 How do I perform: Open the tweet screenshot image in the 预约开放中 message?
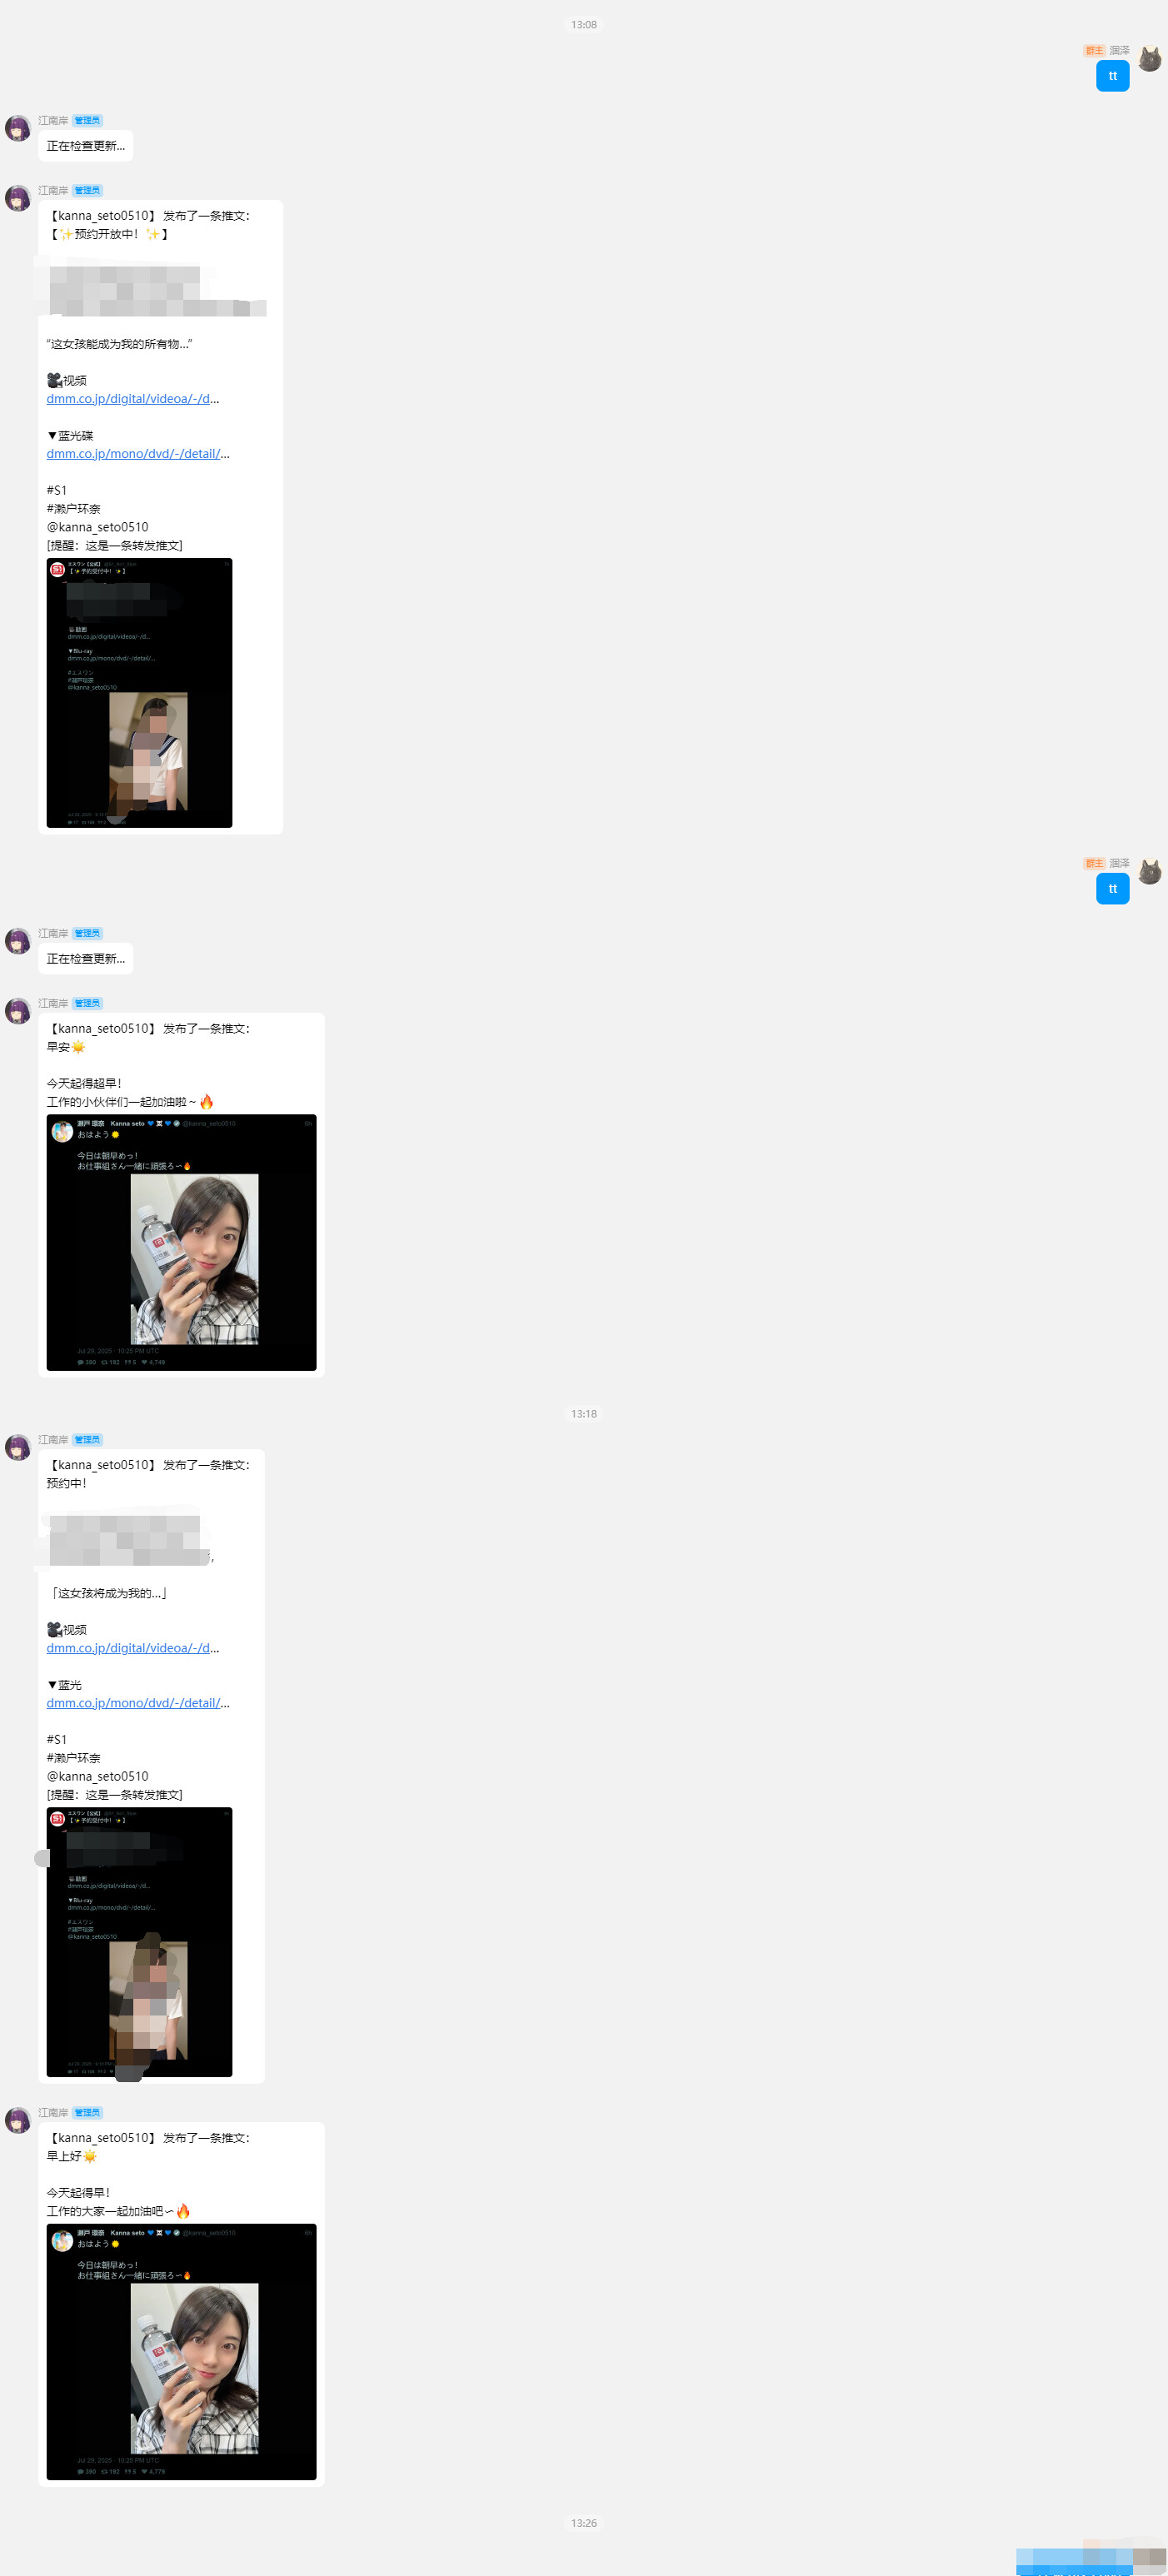click(x=139, y=693)
